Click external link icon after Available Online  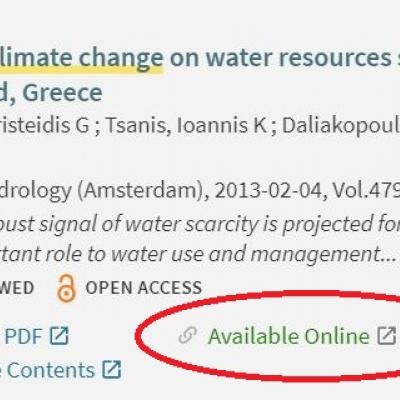[x=387, y=335]
